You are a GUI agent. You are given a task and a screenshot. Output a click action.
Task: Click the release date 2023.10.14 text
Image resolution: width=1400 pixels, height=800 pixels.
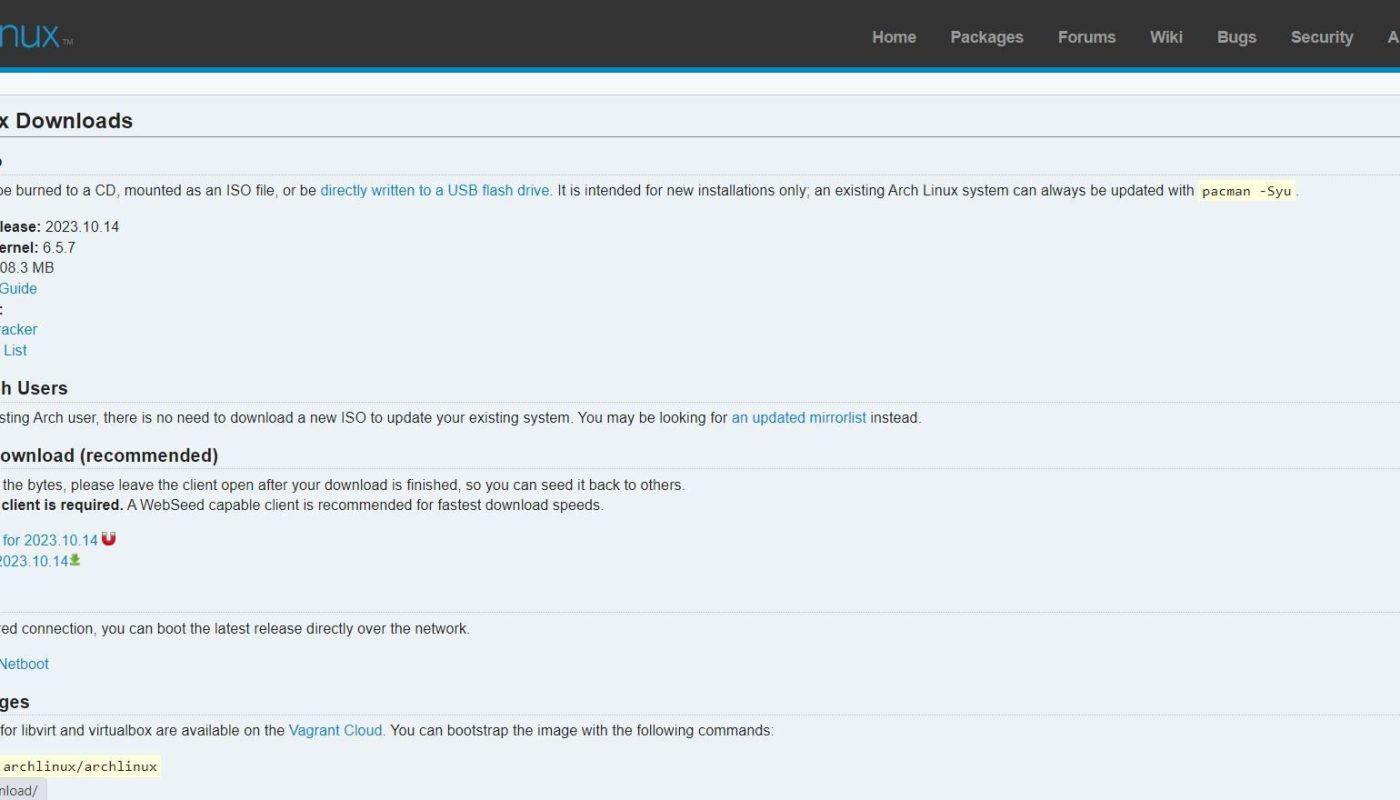(82, 227)
